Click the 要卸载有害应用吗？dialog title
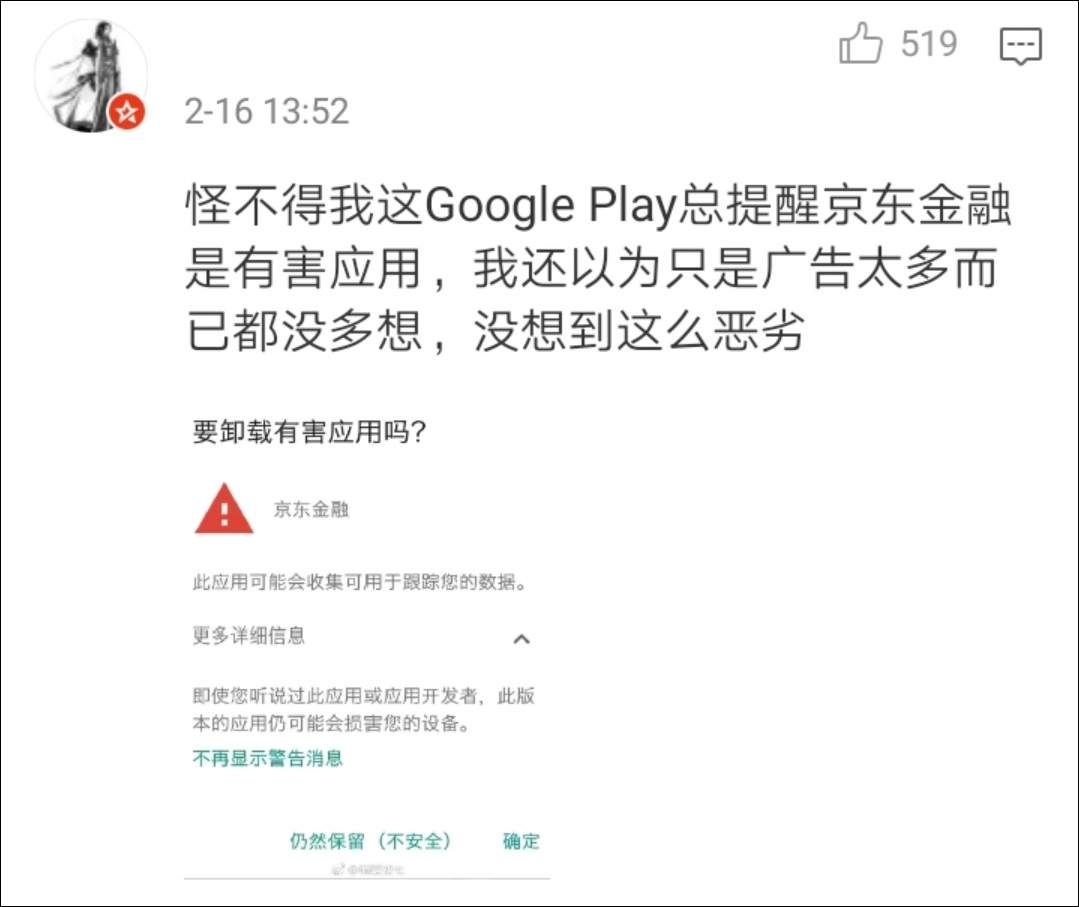 pos(310,432)
